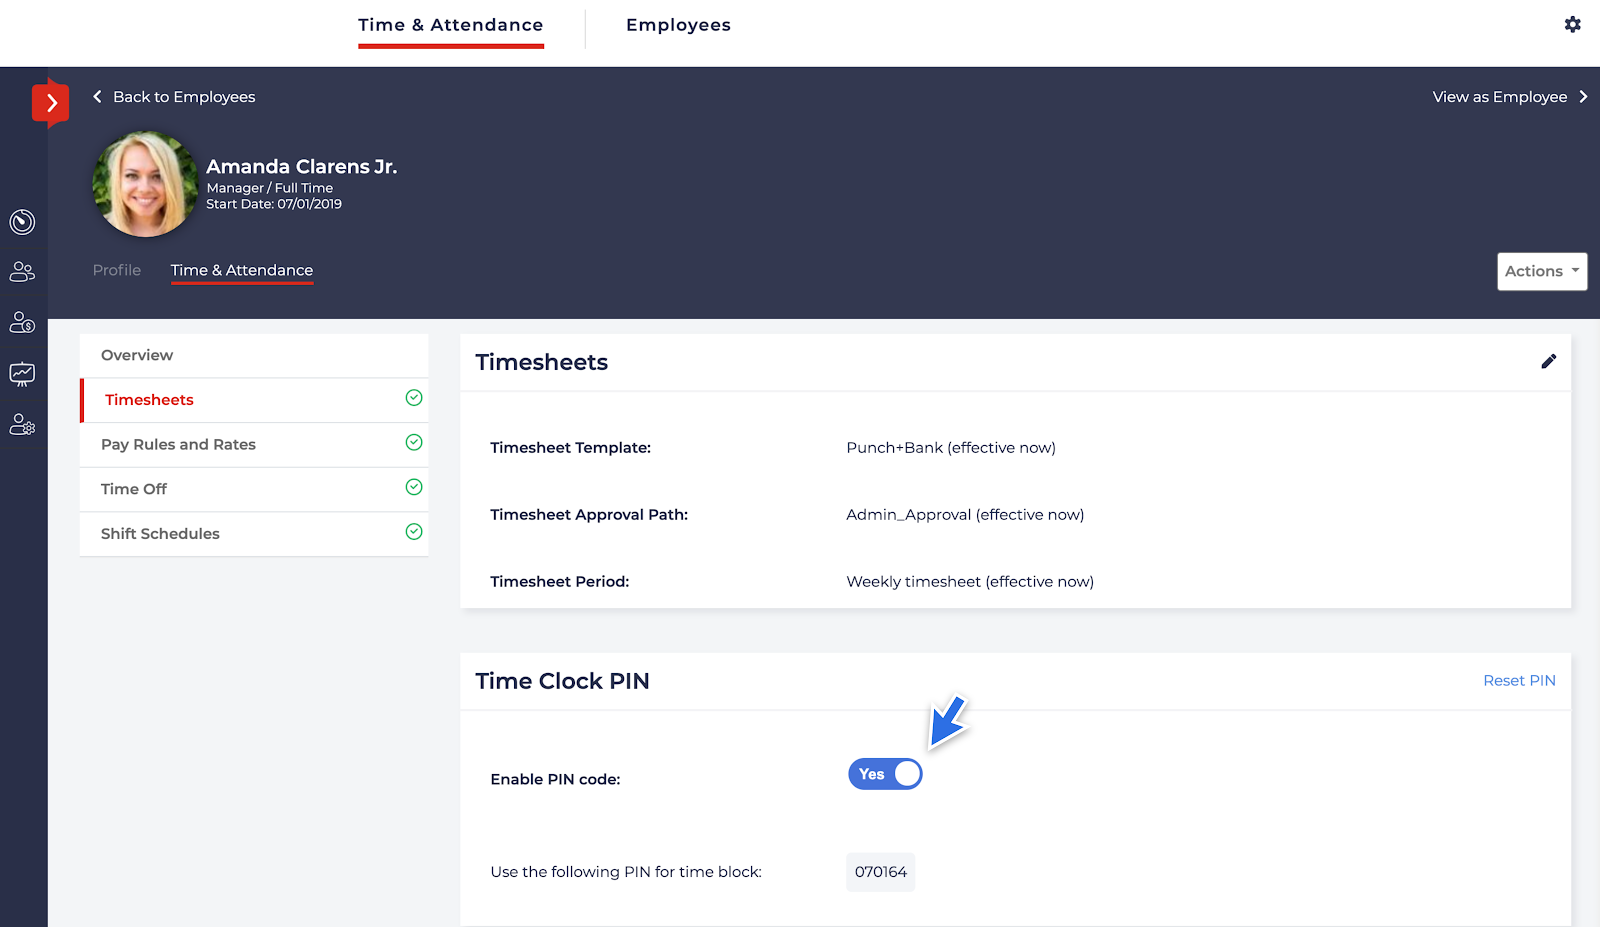Click the Reset PIN link
The image size is (1600, 927).
pos(1519,680)
